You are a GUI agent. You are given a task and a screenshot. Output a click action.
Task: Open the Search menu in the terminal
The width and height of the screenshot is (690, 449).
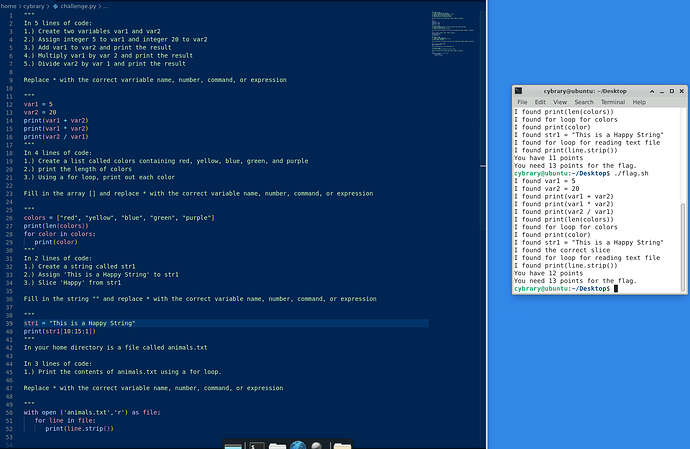coord(584,102)
